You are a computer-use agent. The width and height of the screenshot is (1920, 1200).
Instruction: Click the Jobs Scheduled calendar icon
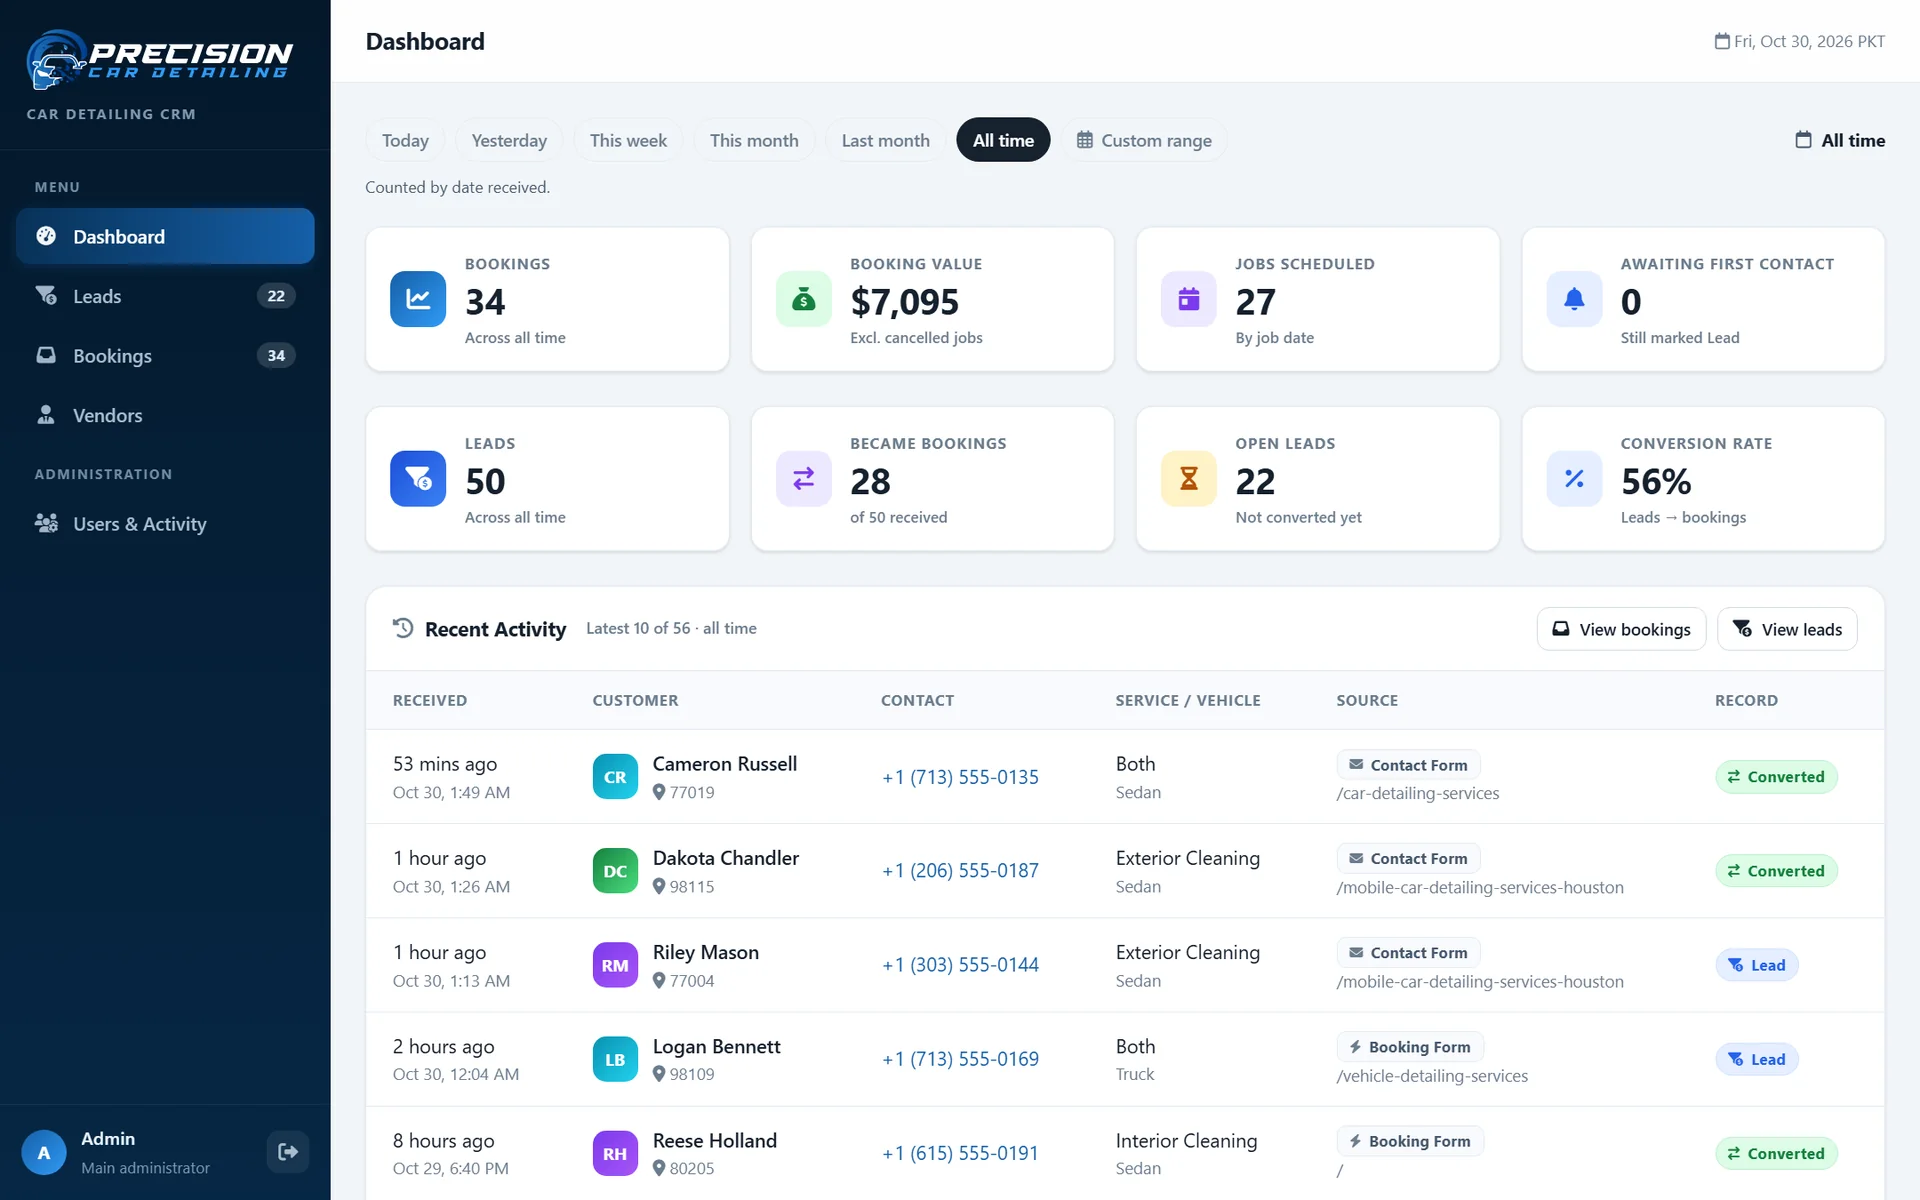[1189, 299]
